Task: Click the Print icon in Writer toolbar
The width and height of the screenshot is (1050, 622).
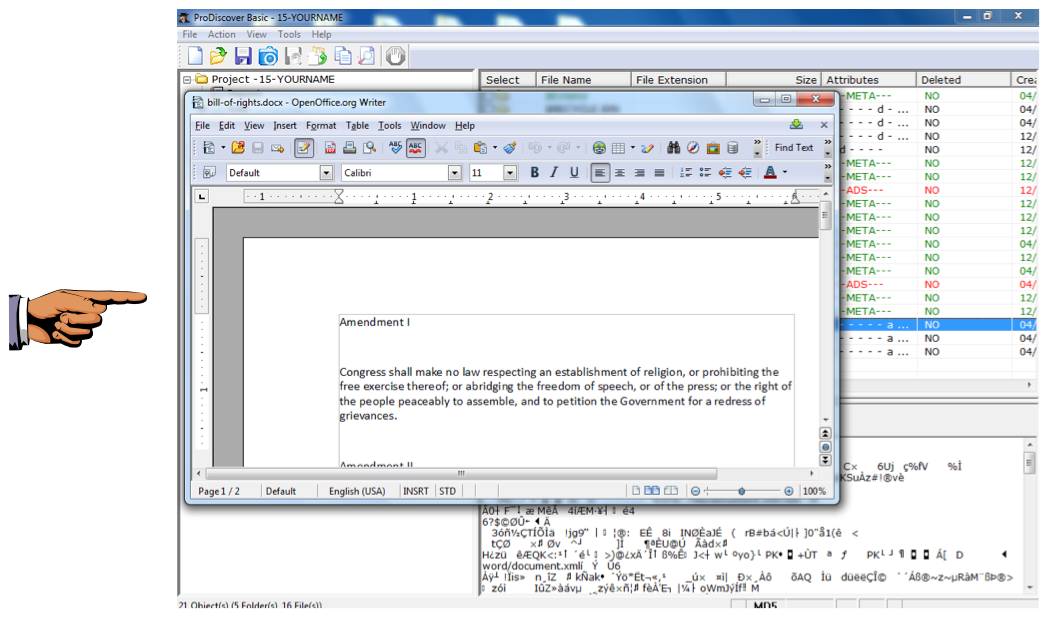Action: (x=350, y=148)
